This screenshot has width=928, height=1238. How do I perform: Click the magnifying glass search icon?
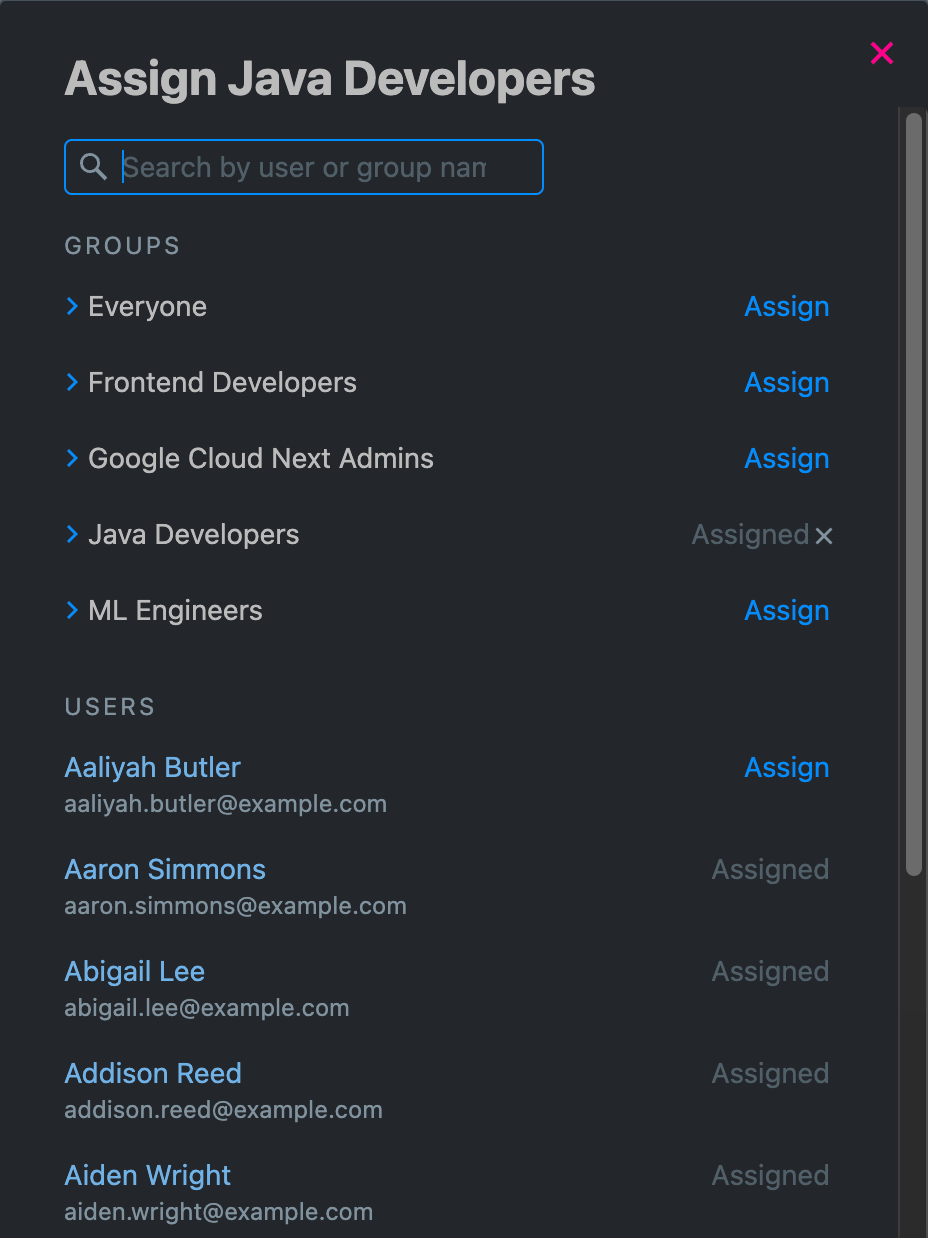93,167
